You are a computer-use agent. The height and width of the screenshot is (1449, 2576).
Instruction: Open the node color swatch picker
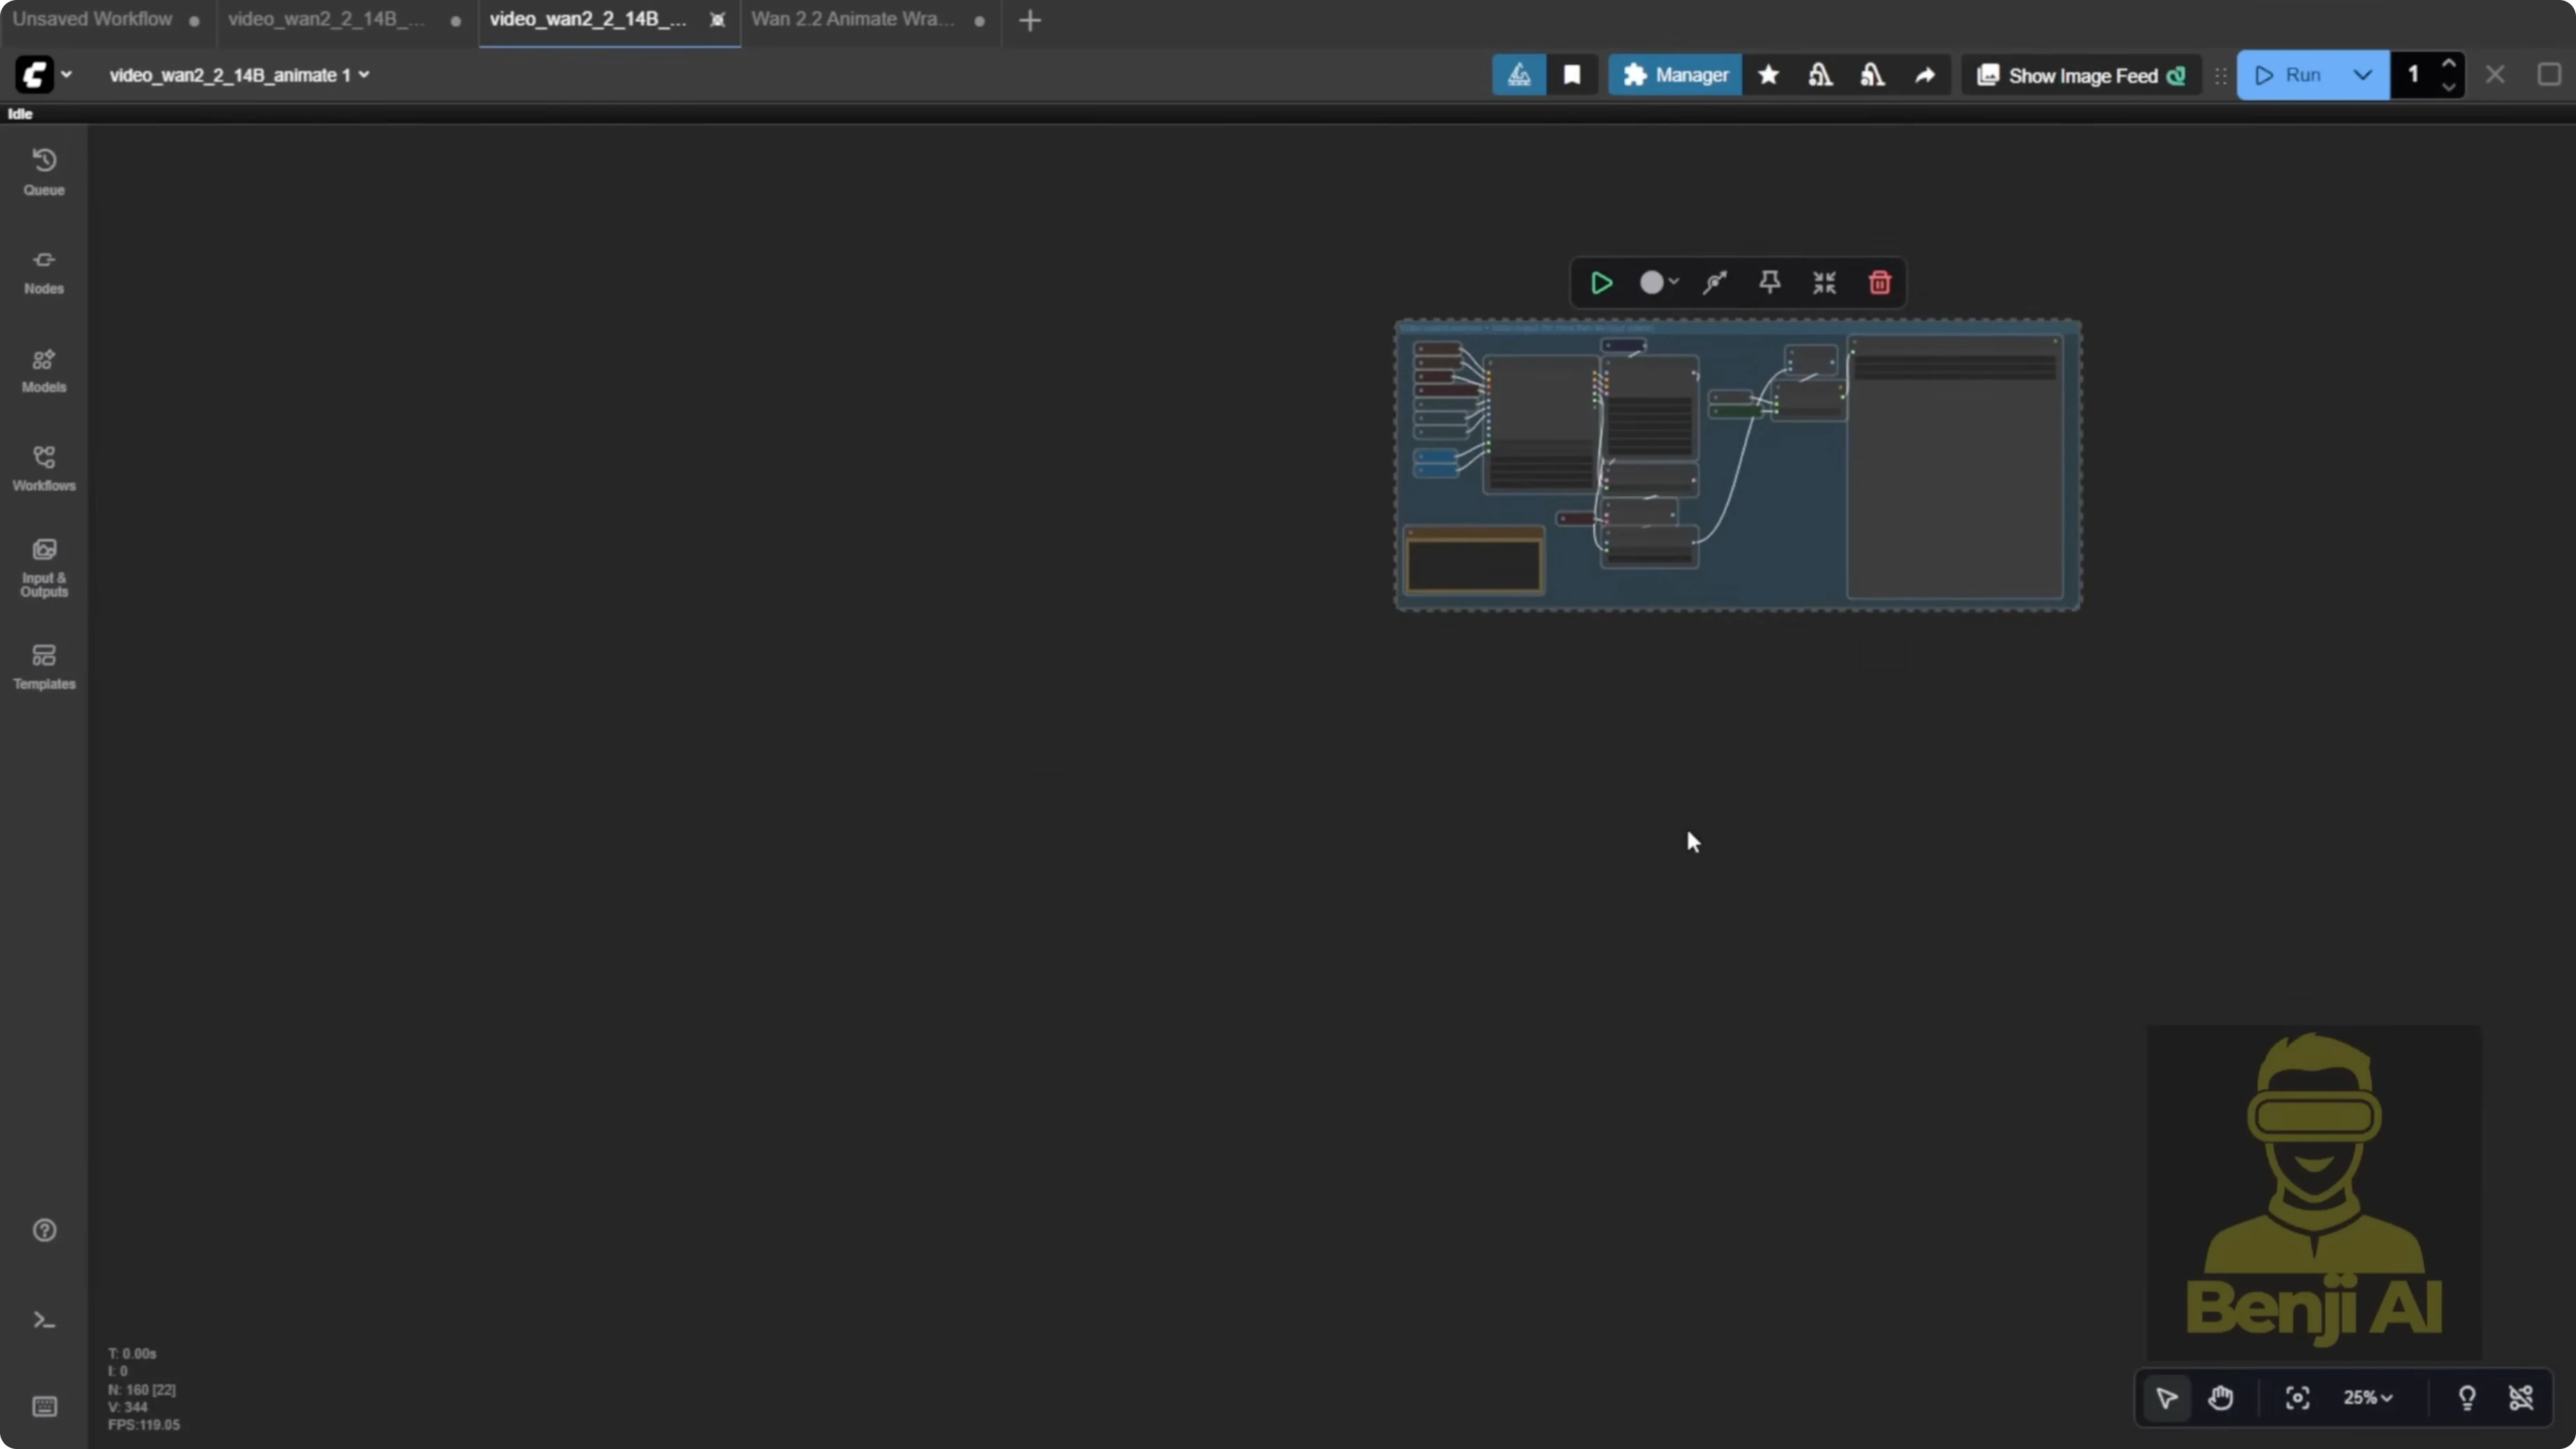(1657, 283)
